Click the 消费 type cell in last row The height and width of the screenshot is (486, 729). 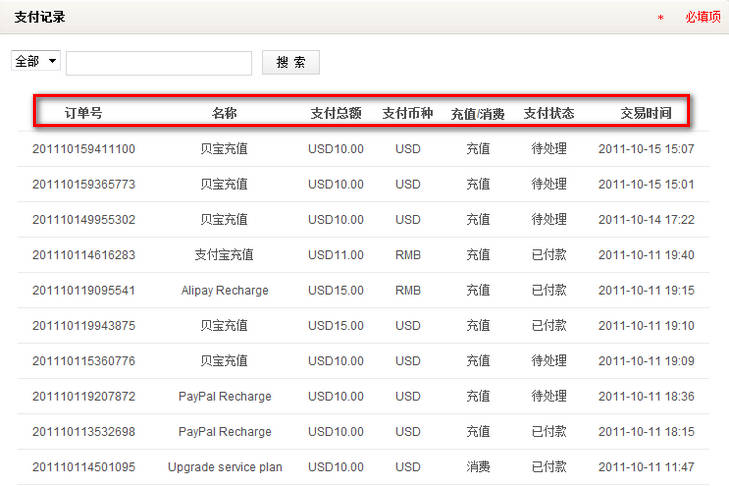[478, 467]
